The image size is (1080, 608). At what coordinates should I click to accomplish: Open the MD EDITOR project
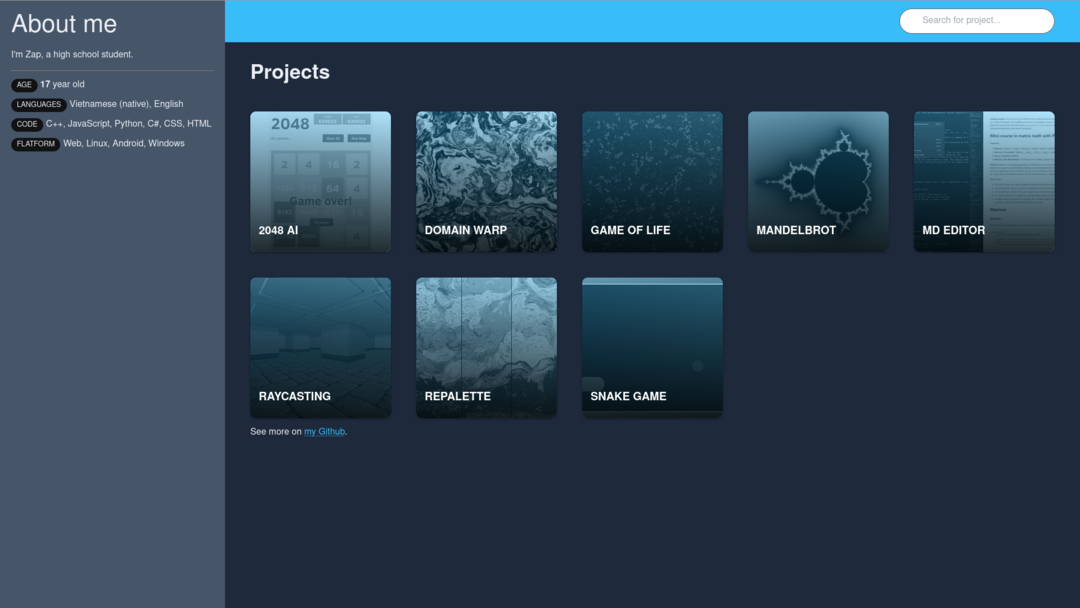[x=984, y=181]
